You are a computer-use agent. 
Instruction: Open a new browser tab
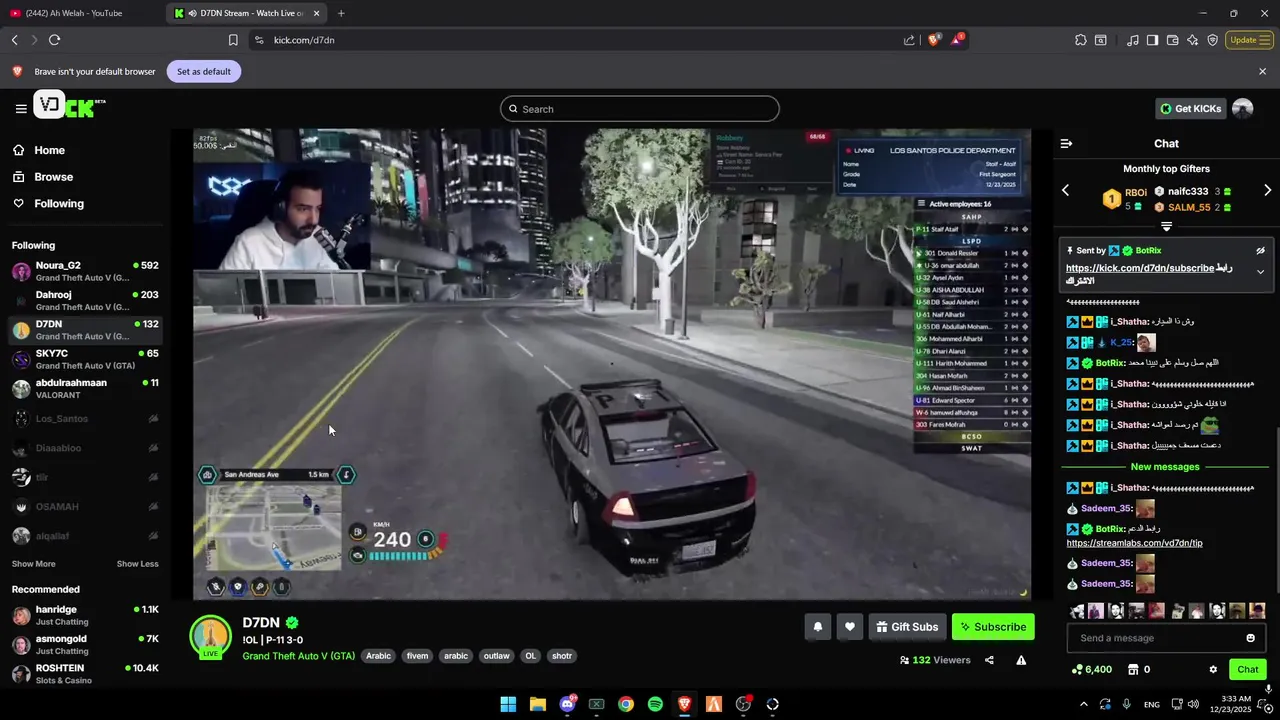[341, 13]
